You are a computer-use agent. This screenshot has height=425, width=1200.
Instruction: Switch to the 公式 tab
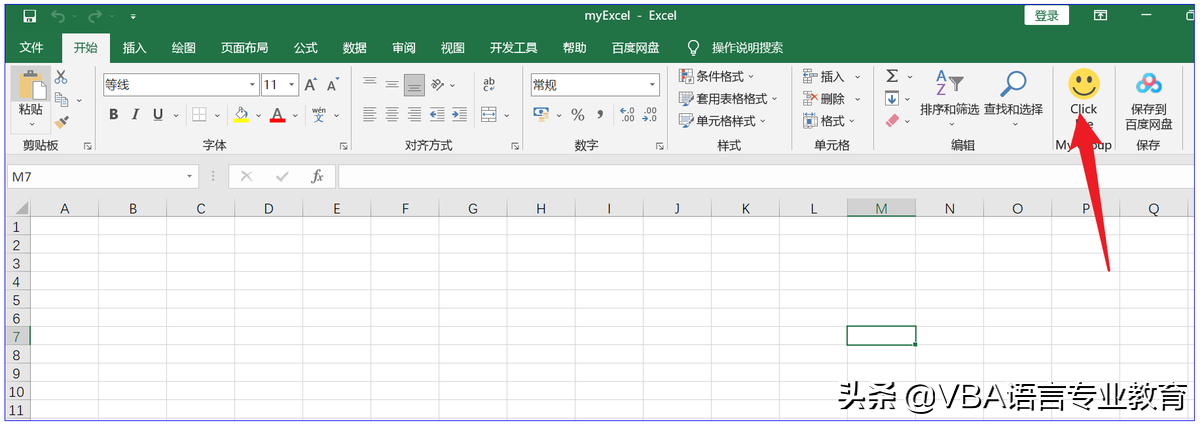click(305, 48)
